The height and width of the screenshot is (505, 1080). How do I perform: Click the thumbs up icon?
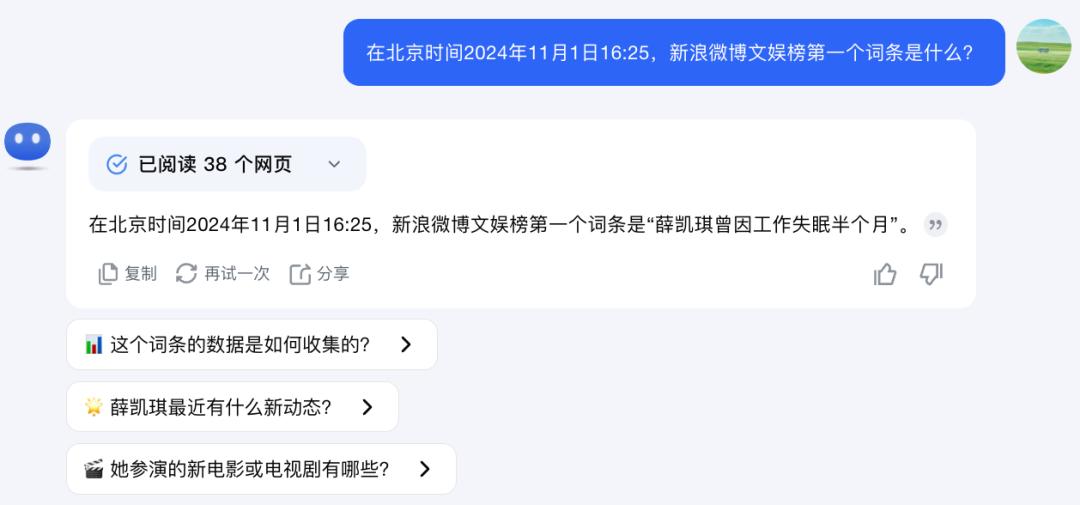[x=885, y=274]
